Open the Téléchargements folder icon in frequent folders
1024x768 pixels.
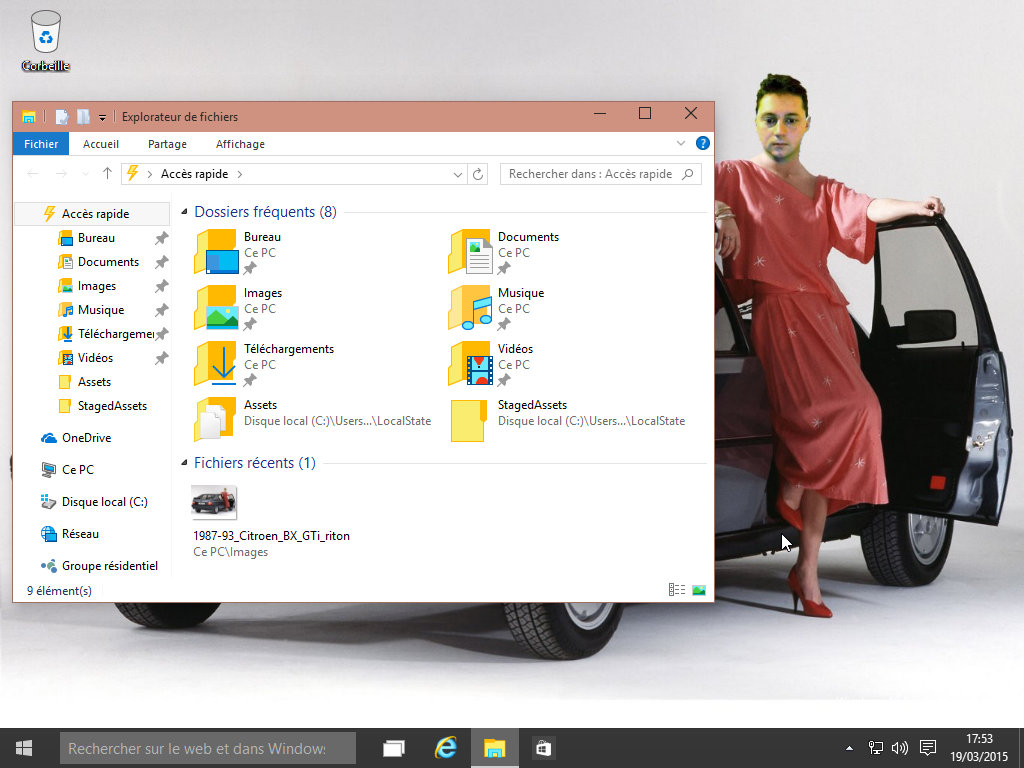pyautogui.click(x=216, y=364)
